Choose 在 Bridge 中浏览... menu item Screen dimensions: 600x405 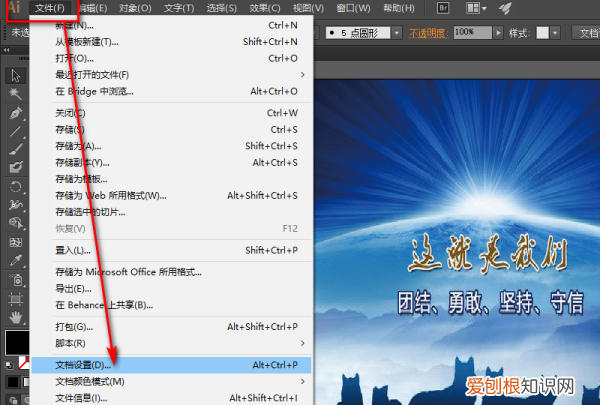point(171,91)
